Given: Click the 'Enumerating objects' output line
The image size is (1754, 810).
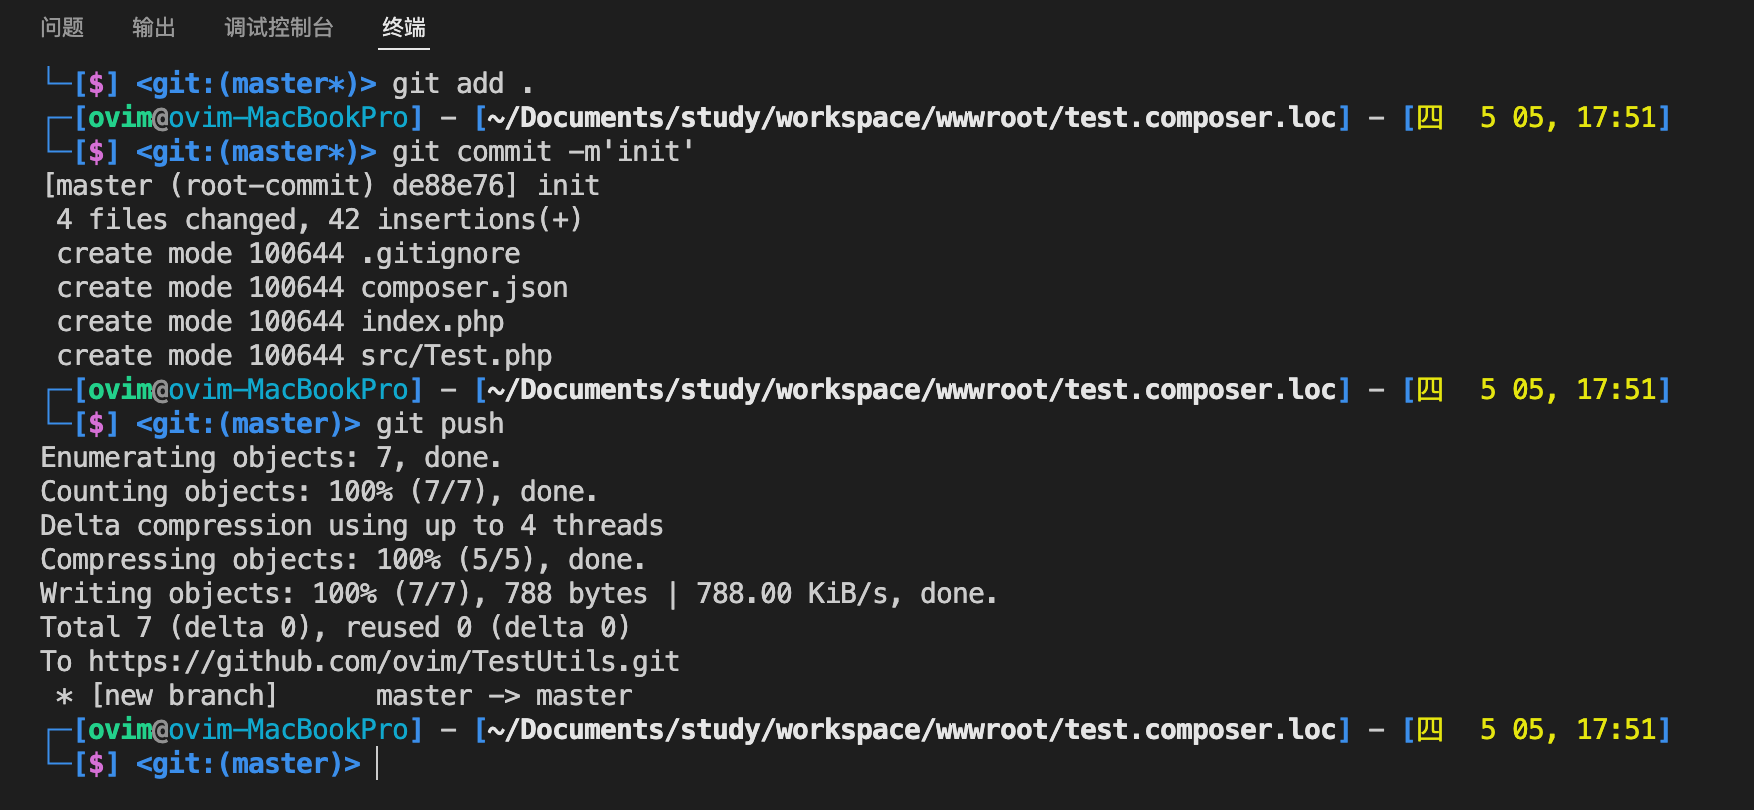Looking at the screenshot, I should pyautogui.click(x=270, y=458).
